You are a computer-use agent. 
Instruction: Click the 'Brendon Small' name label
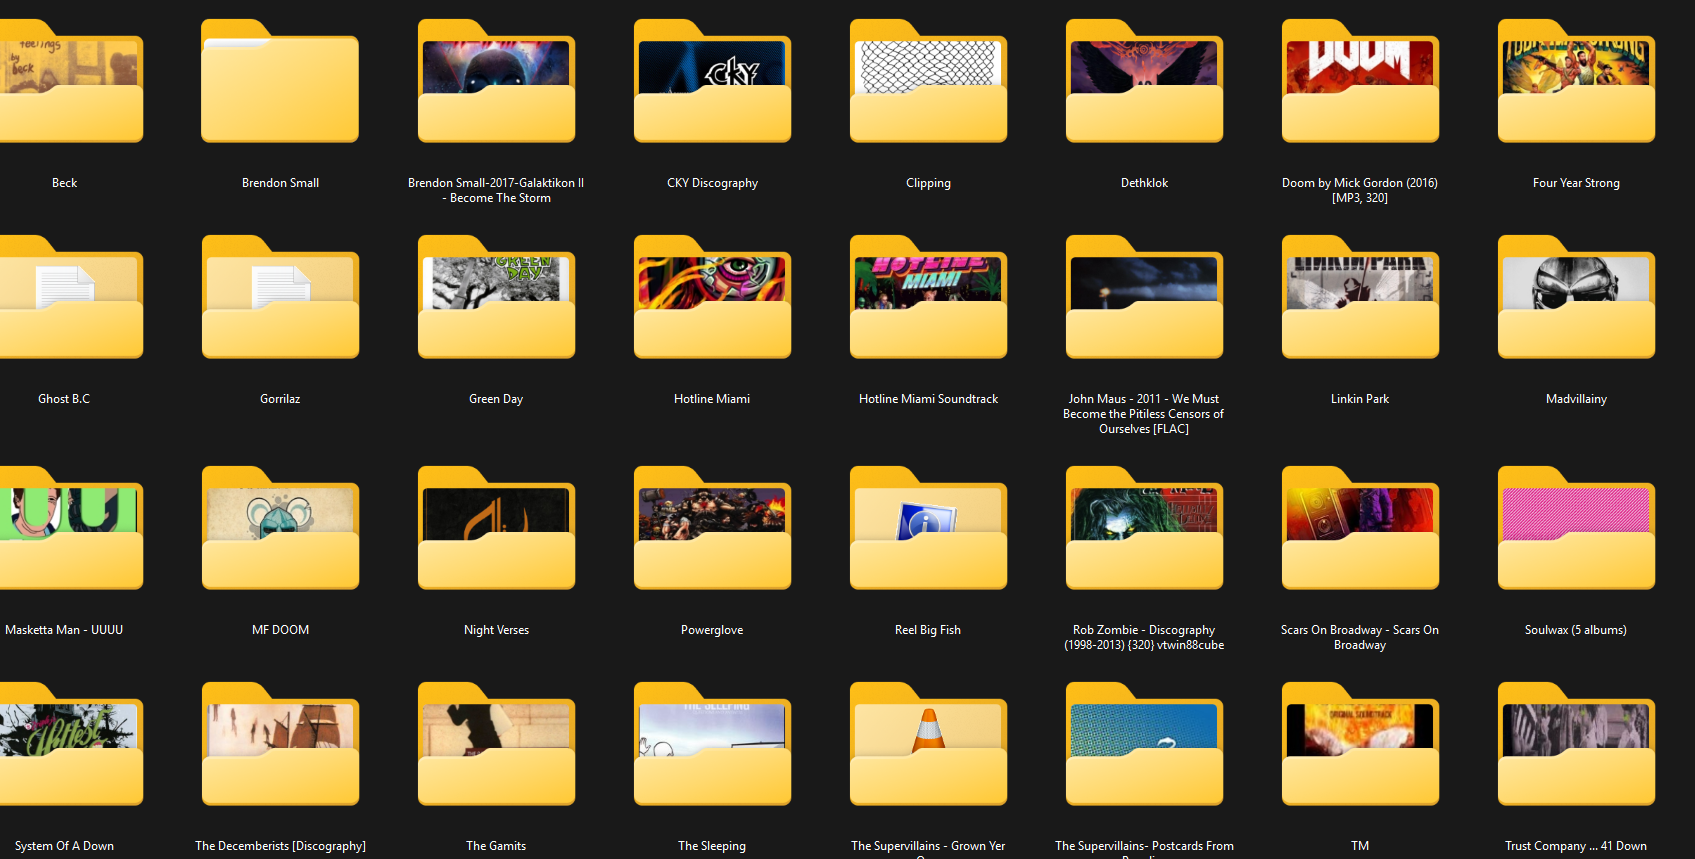(x=280, y=183)
